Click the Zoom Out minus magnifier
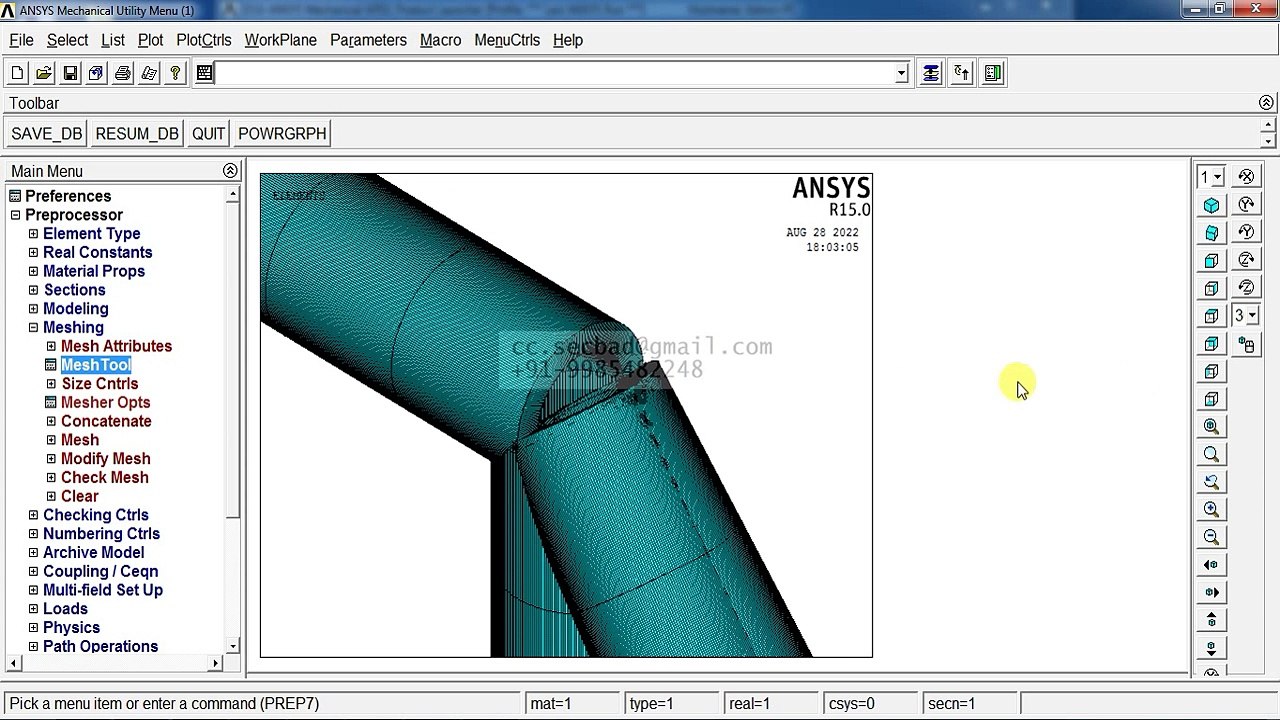 point(1212,537)
